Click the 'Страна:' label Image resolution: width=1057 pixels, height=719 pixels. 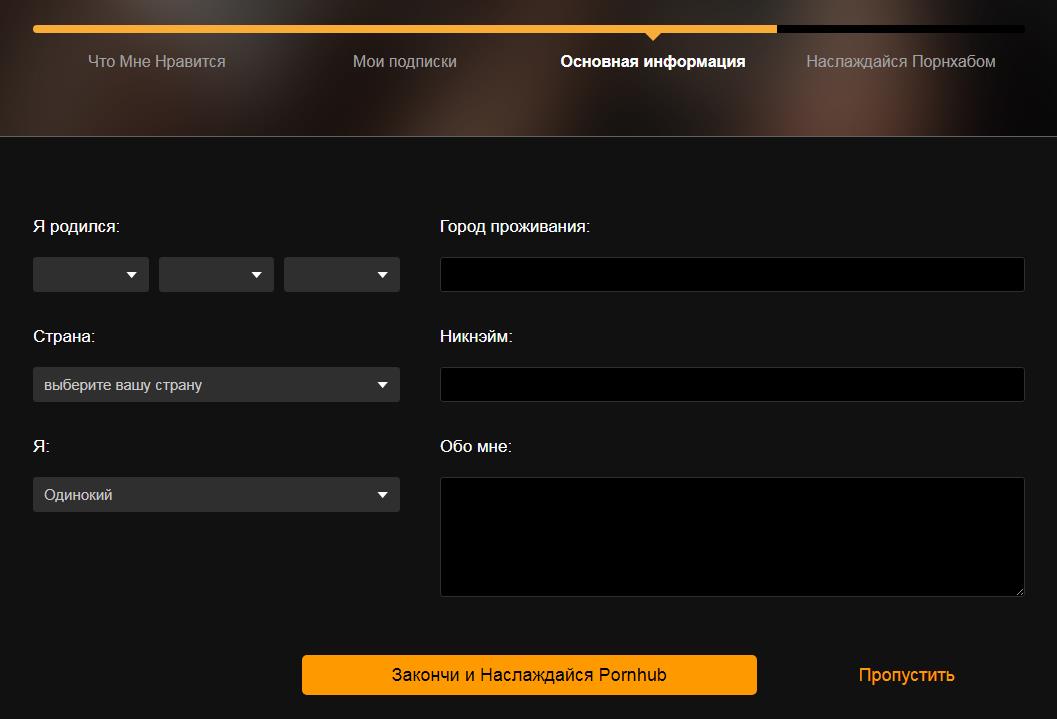click(x=64, y=336)
